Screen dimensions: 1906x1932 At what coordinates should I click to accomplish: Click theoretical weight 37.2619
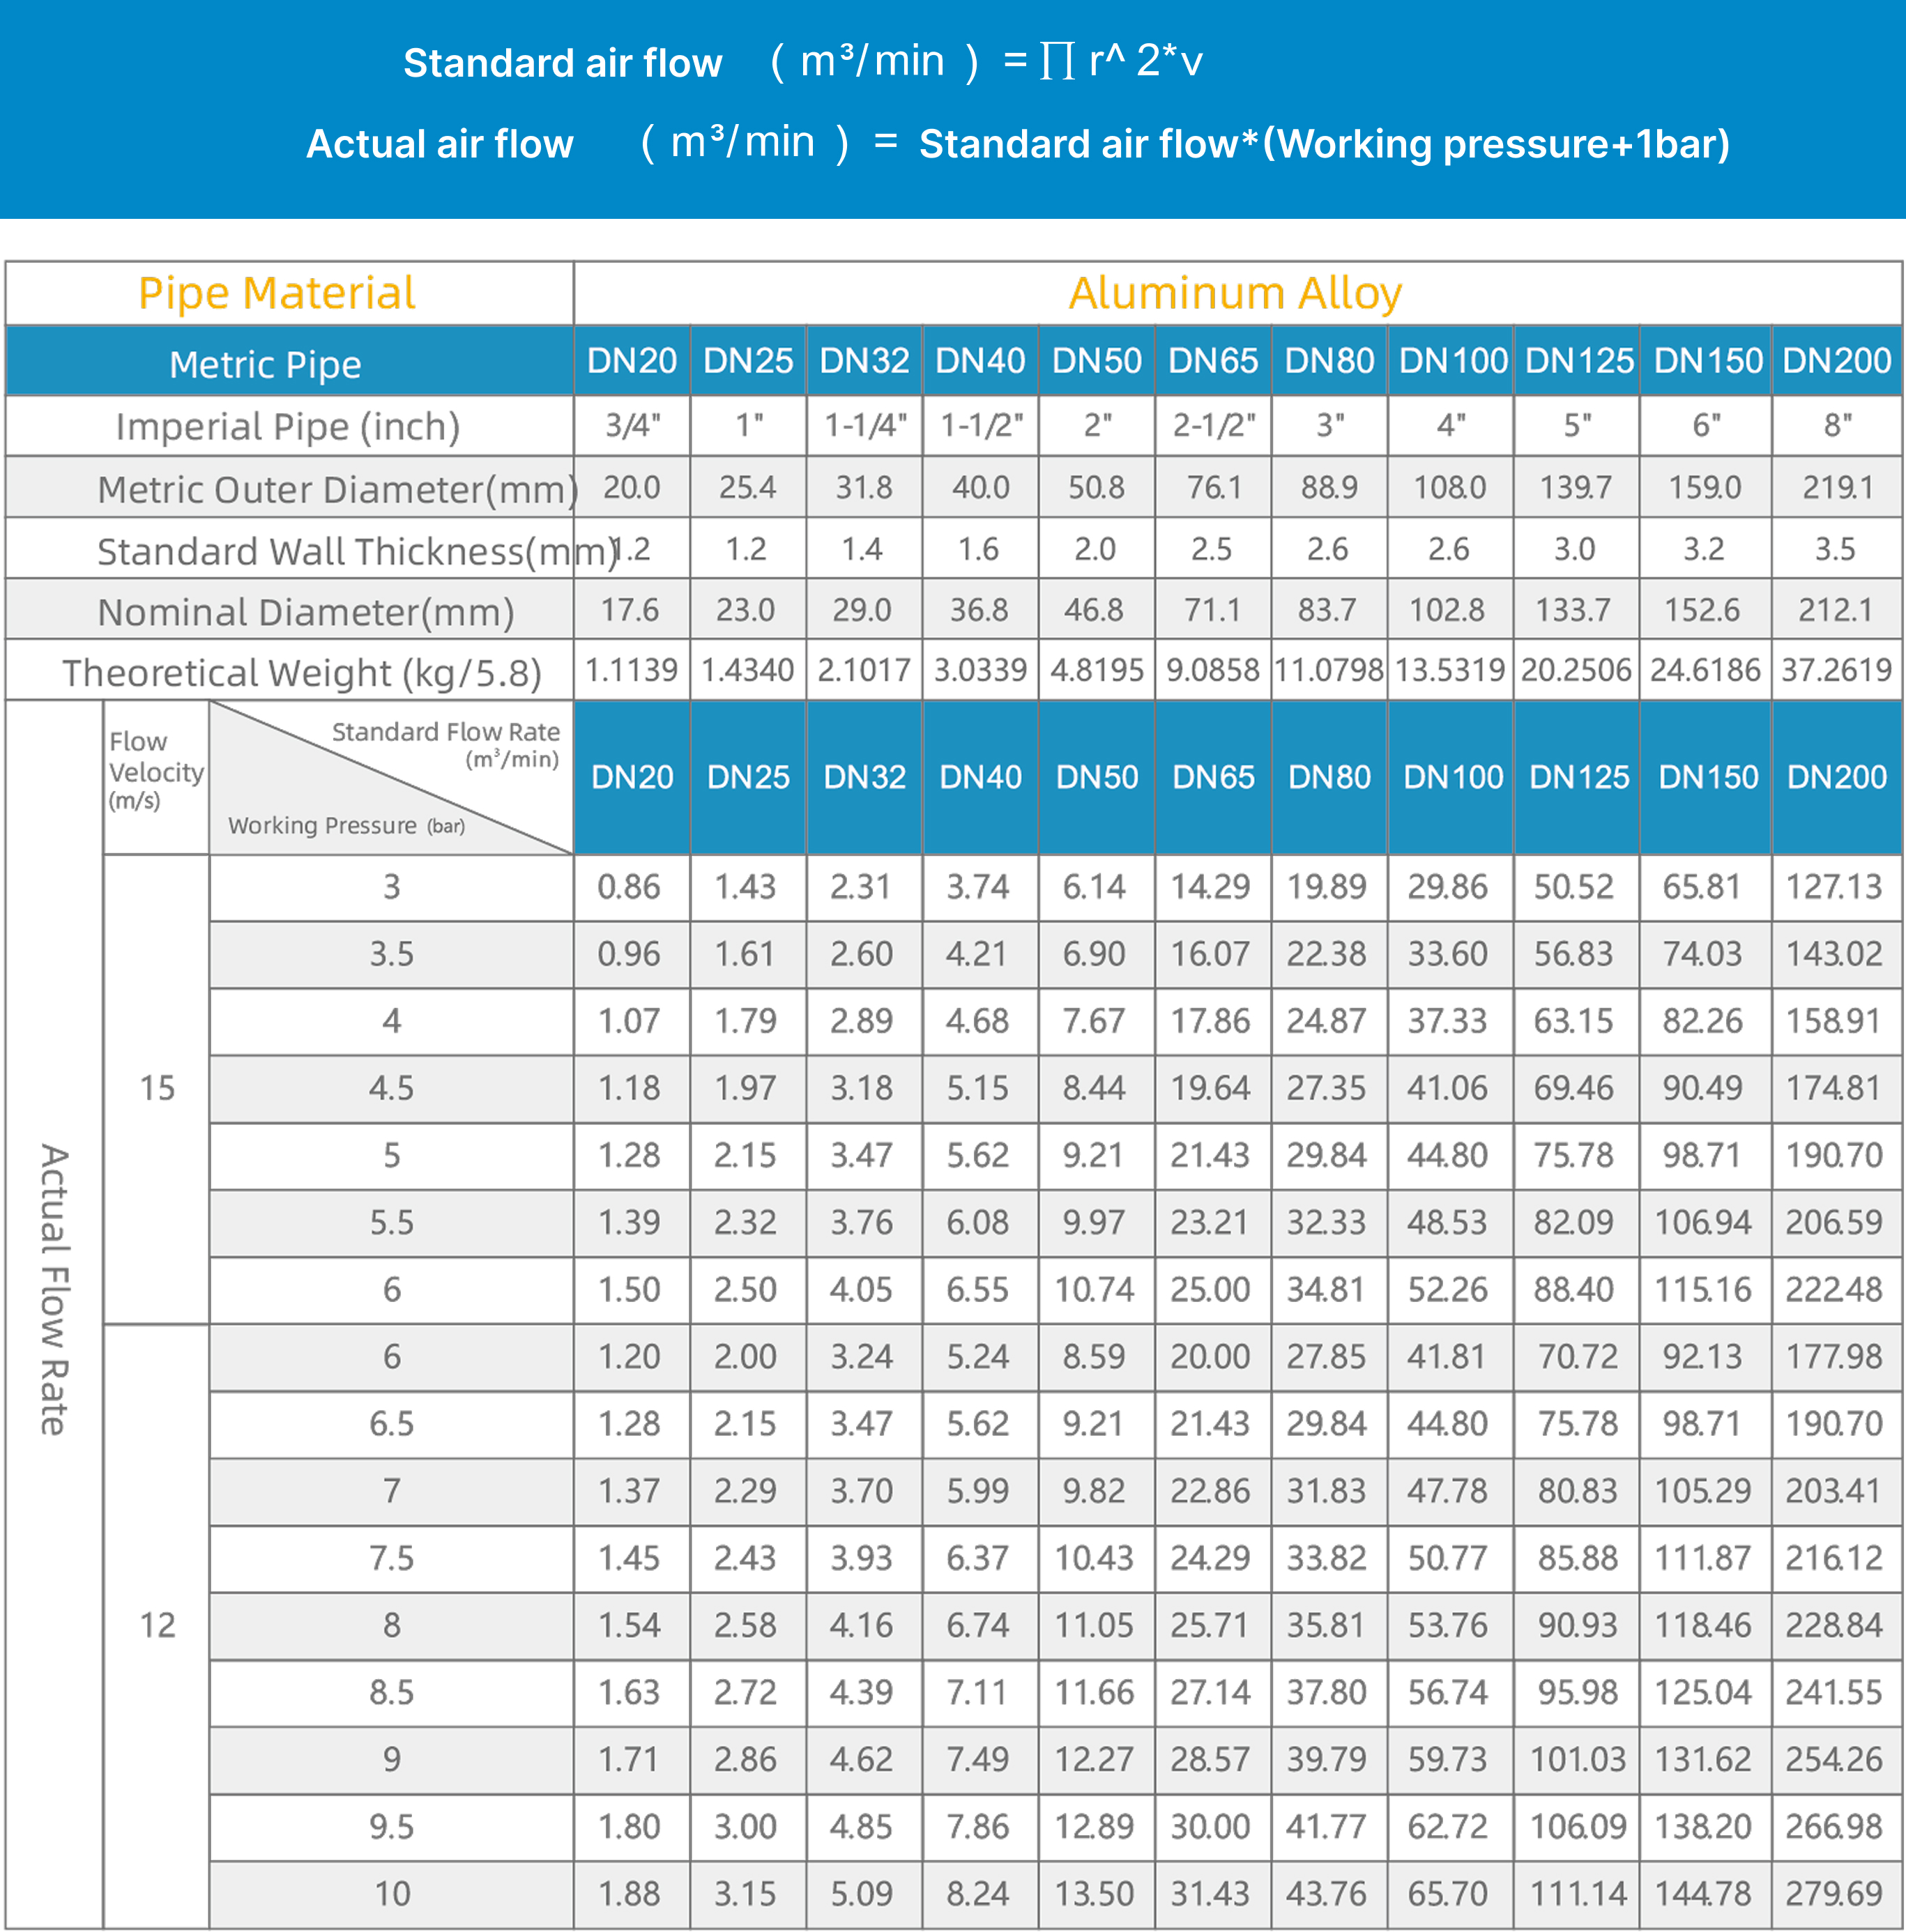click(1836, 670)
